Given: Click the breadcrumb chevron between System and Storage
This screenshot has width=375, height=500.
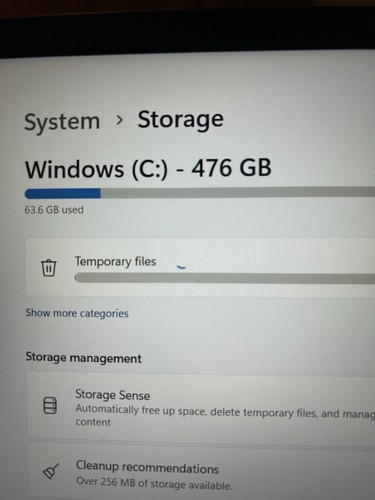Looking at the screenshot, I should (119, 120).
